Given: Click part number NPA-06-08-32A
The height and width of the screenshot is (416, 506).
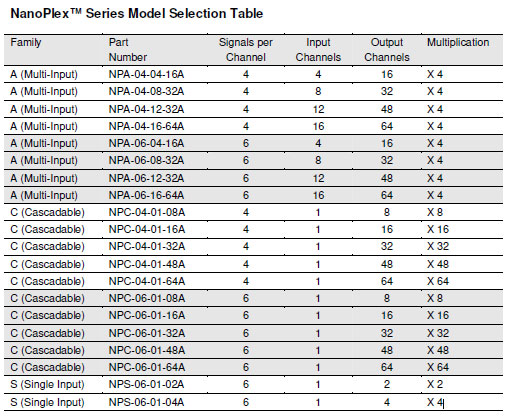Looking at the screenshot, I should coord(146,160).
